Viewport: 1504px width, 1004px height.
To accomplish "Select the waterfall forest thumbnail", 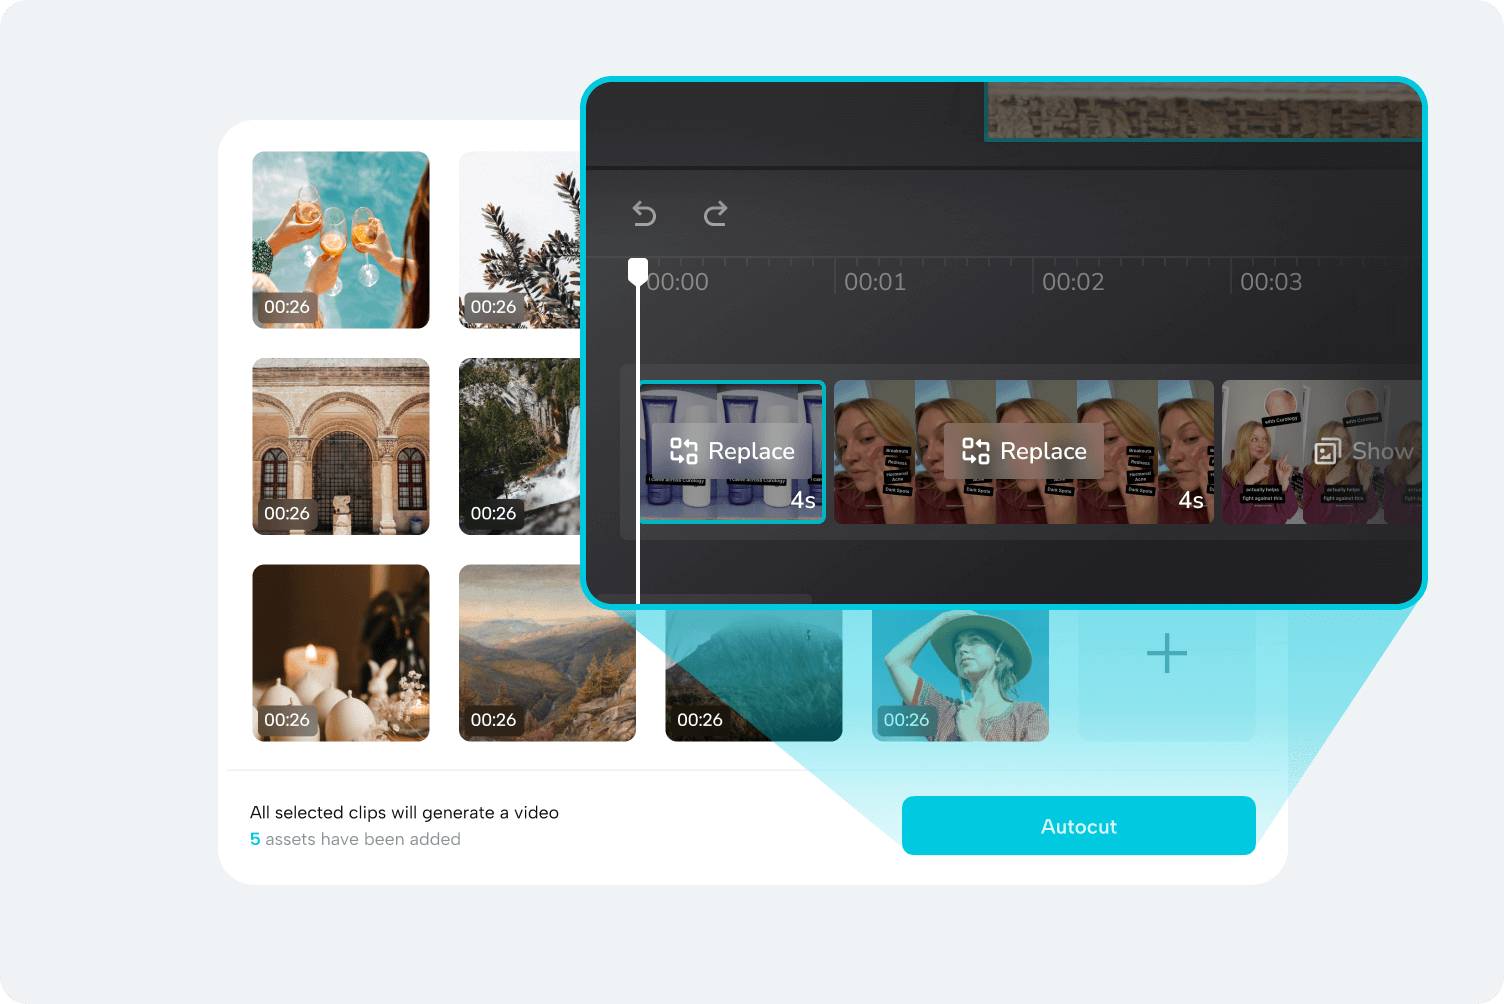I will pos(519,446).
